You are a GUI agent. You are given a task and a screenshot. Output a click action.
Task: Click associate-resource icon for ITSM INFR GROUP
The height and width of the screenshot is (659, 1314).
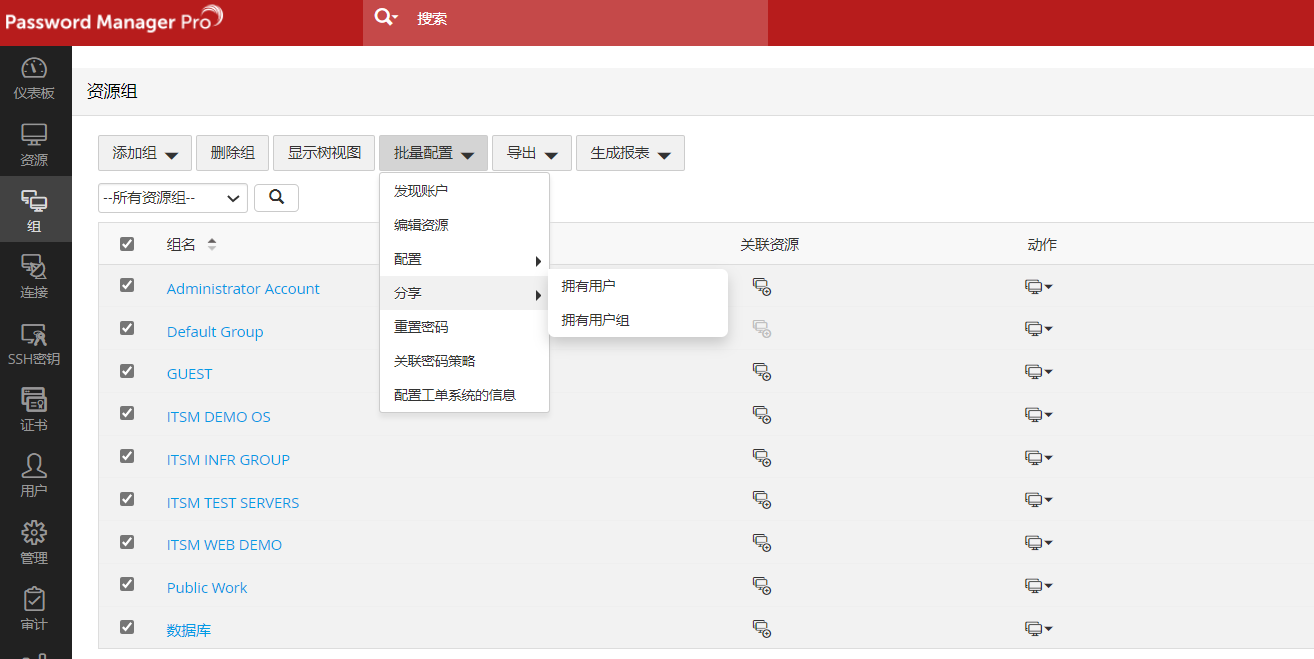click(x=761, y=458)
